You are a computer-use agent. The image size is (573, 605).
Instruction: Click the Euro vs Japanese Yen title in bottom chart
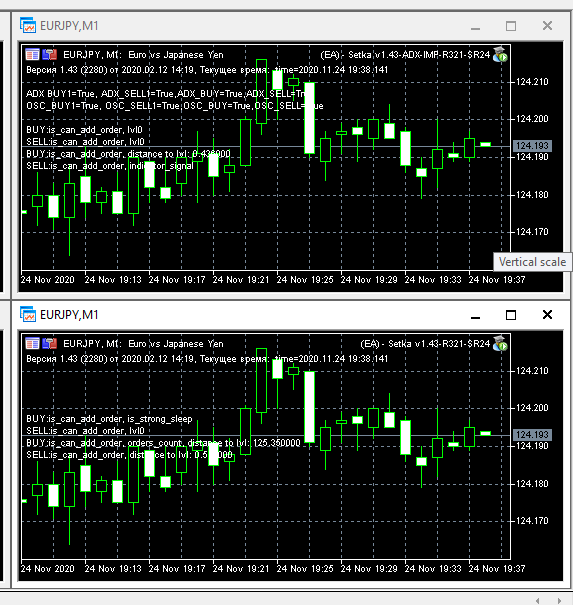coord(176,344)
